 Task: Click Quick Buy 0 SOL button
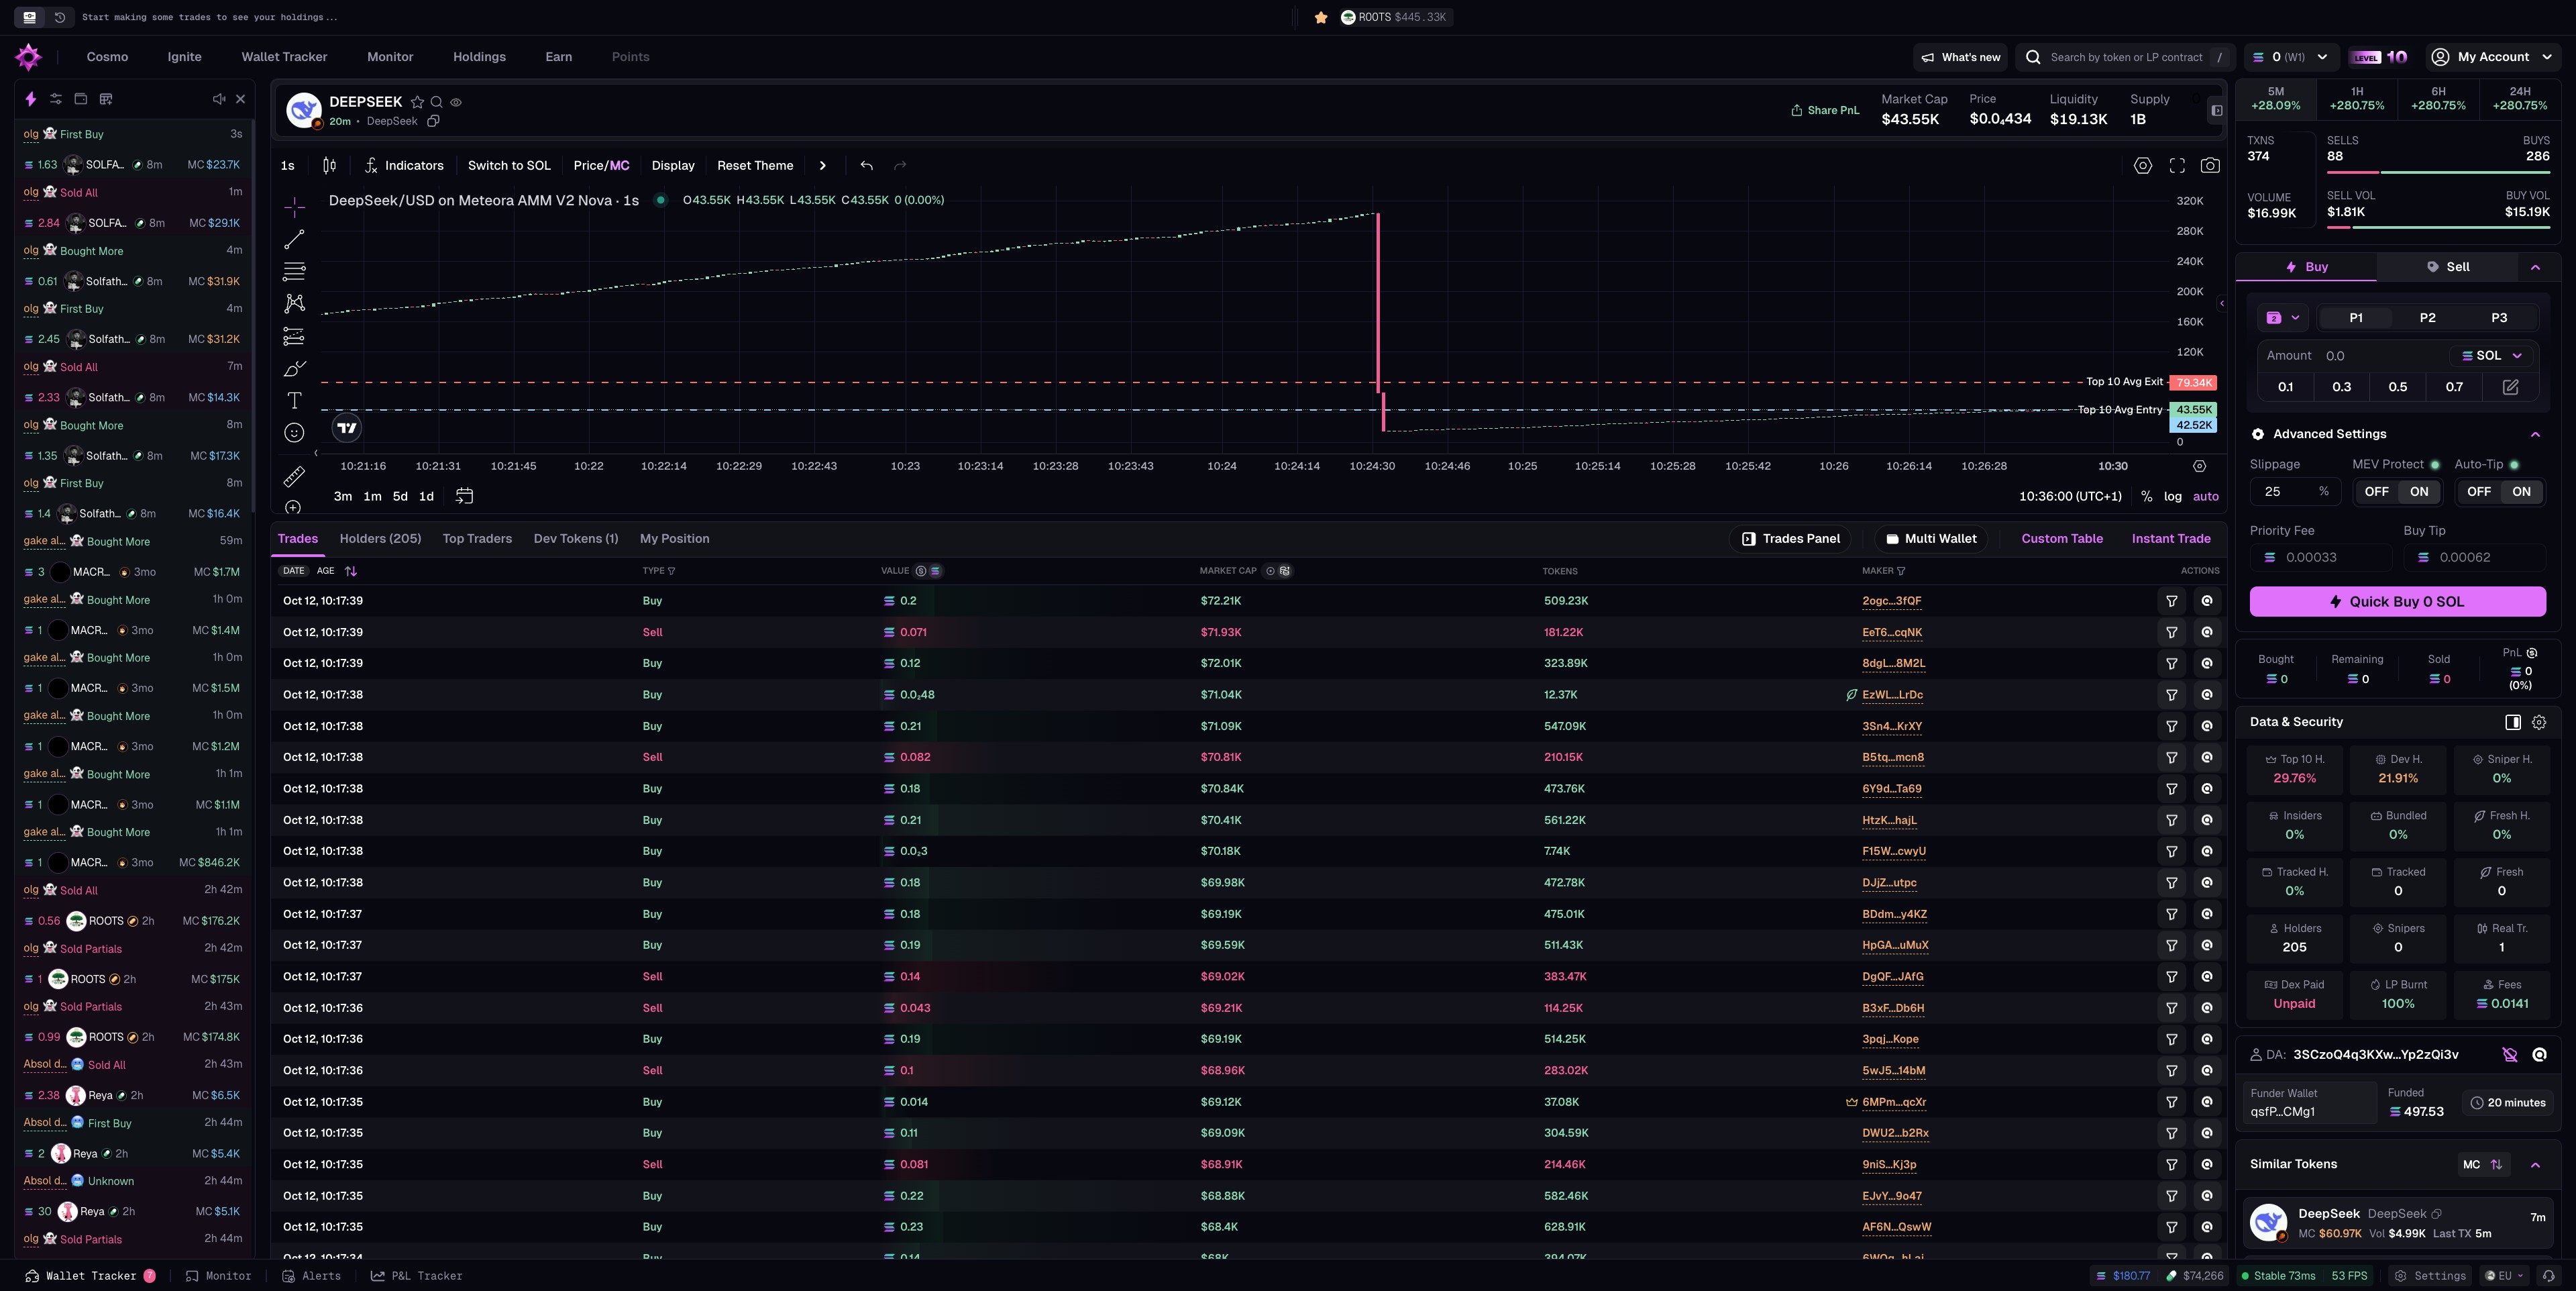click(2397, 602)
